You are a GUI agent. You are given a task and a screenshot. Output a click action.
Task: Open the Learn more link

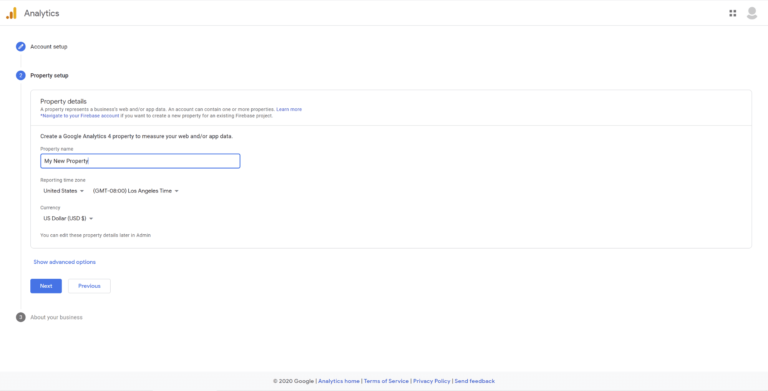coord(289,109)
